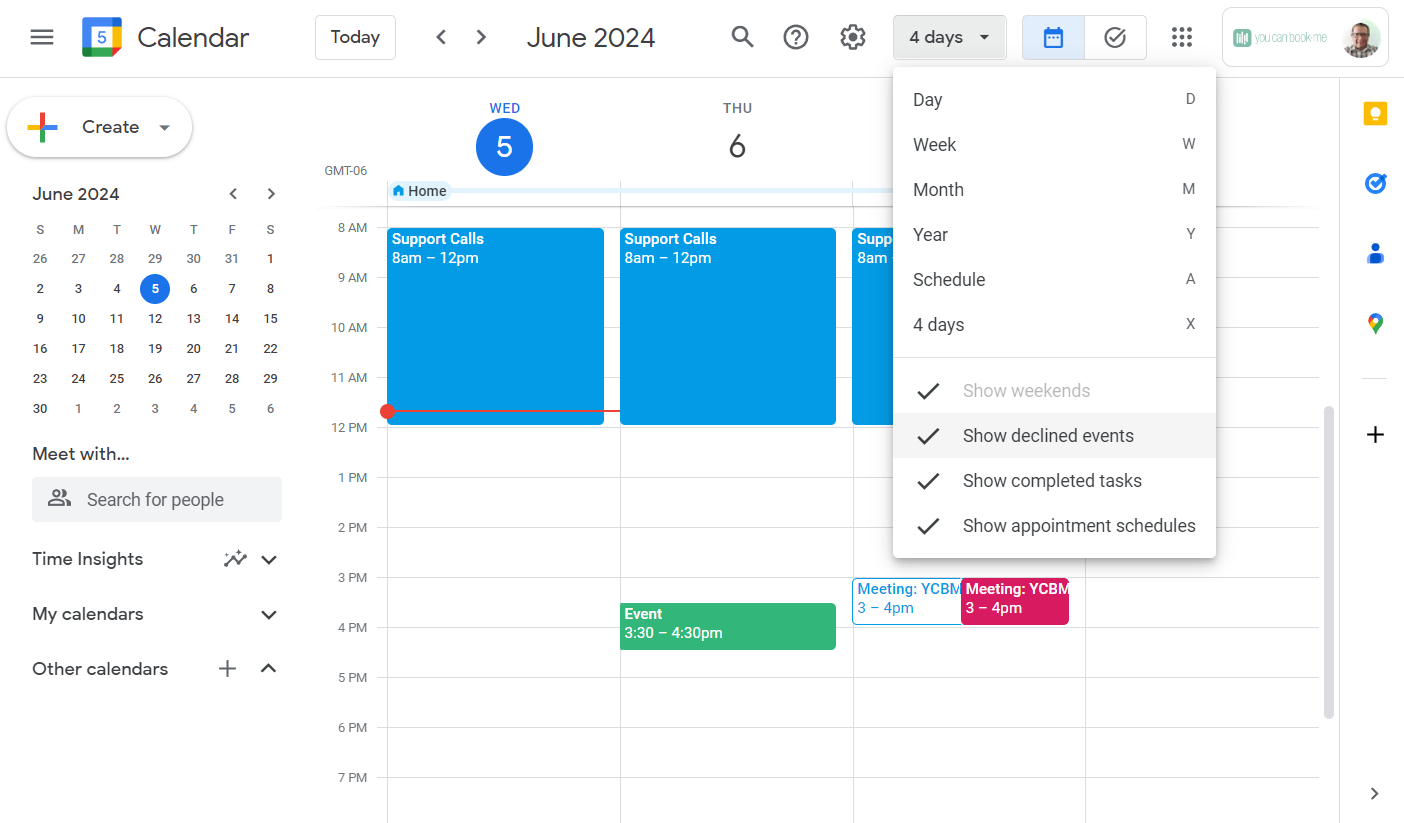Image resolution: width=1404 pixels, height=823 pixels.
Task: Select Month from the view menu
Action: pyautogui.click(x=938, y=190)
